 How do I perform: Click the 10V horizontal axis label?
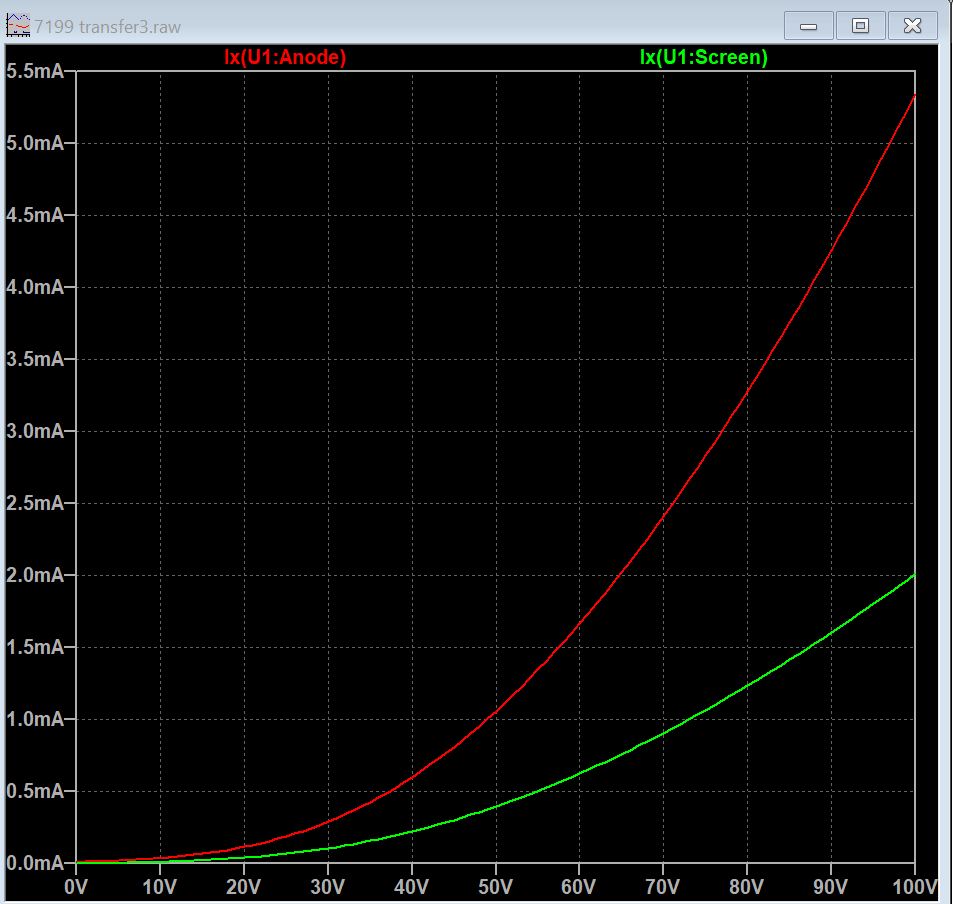click(160, 887)
